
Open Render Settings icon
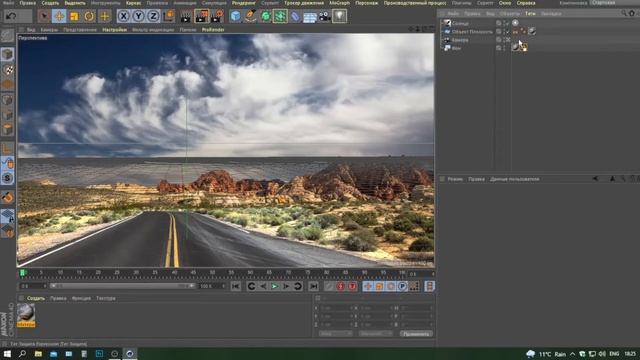tap(217, 16)
